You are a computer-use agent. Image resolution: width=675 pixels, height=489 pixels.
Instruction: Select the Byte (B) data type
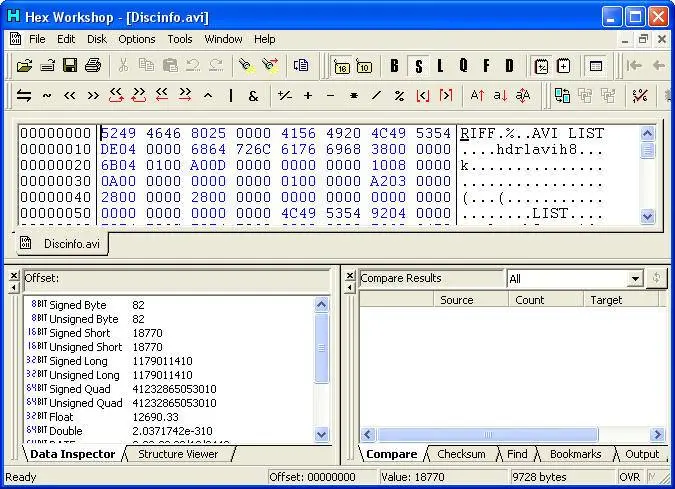coord(394,66)
